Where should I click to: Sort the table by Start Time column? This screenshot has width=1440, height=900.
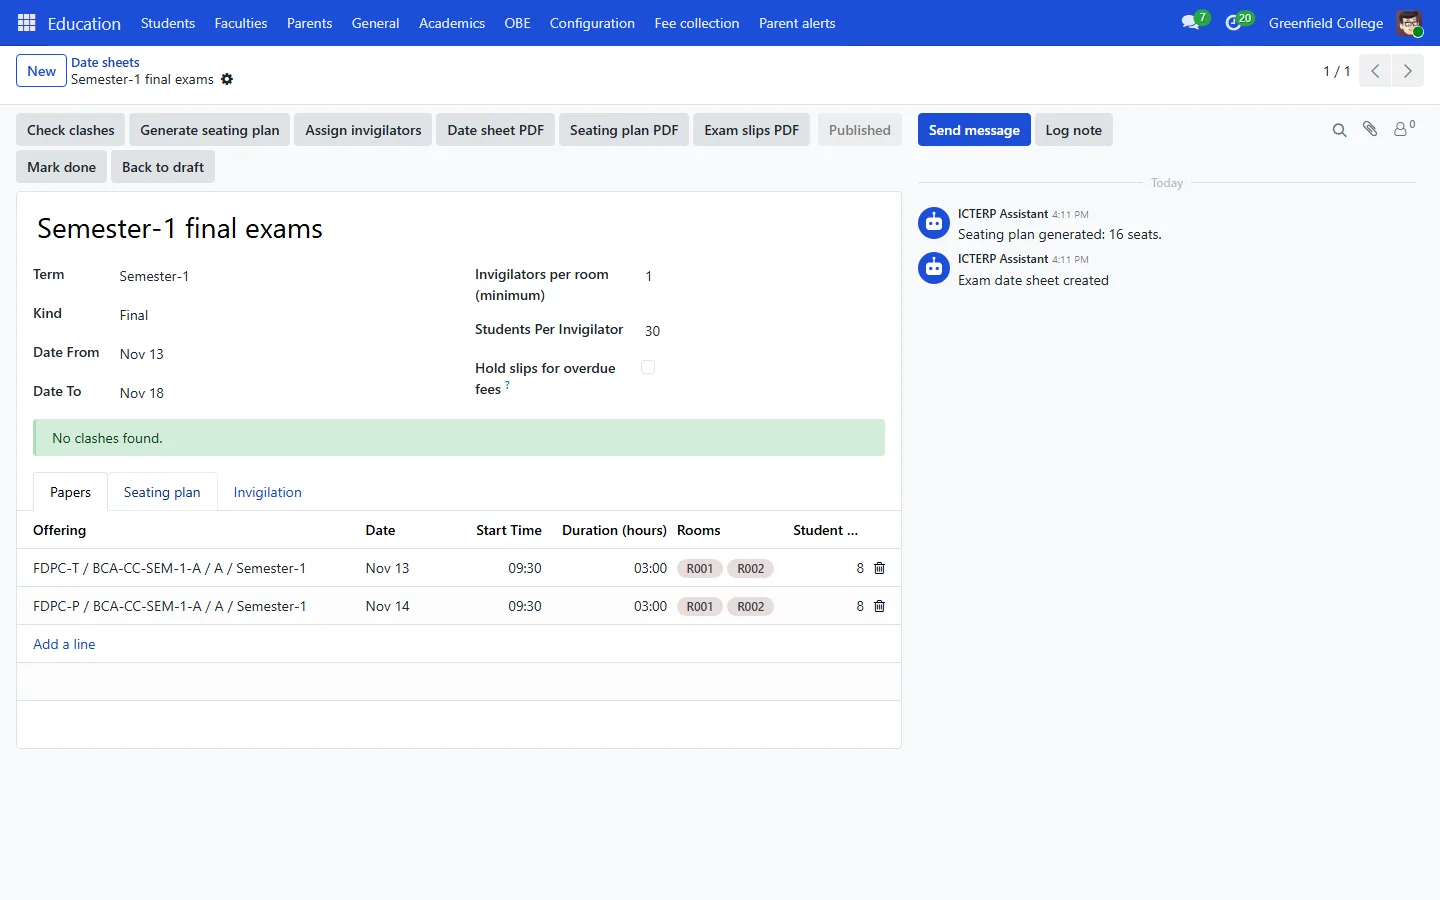509,530
